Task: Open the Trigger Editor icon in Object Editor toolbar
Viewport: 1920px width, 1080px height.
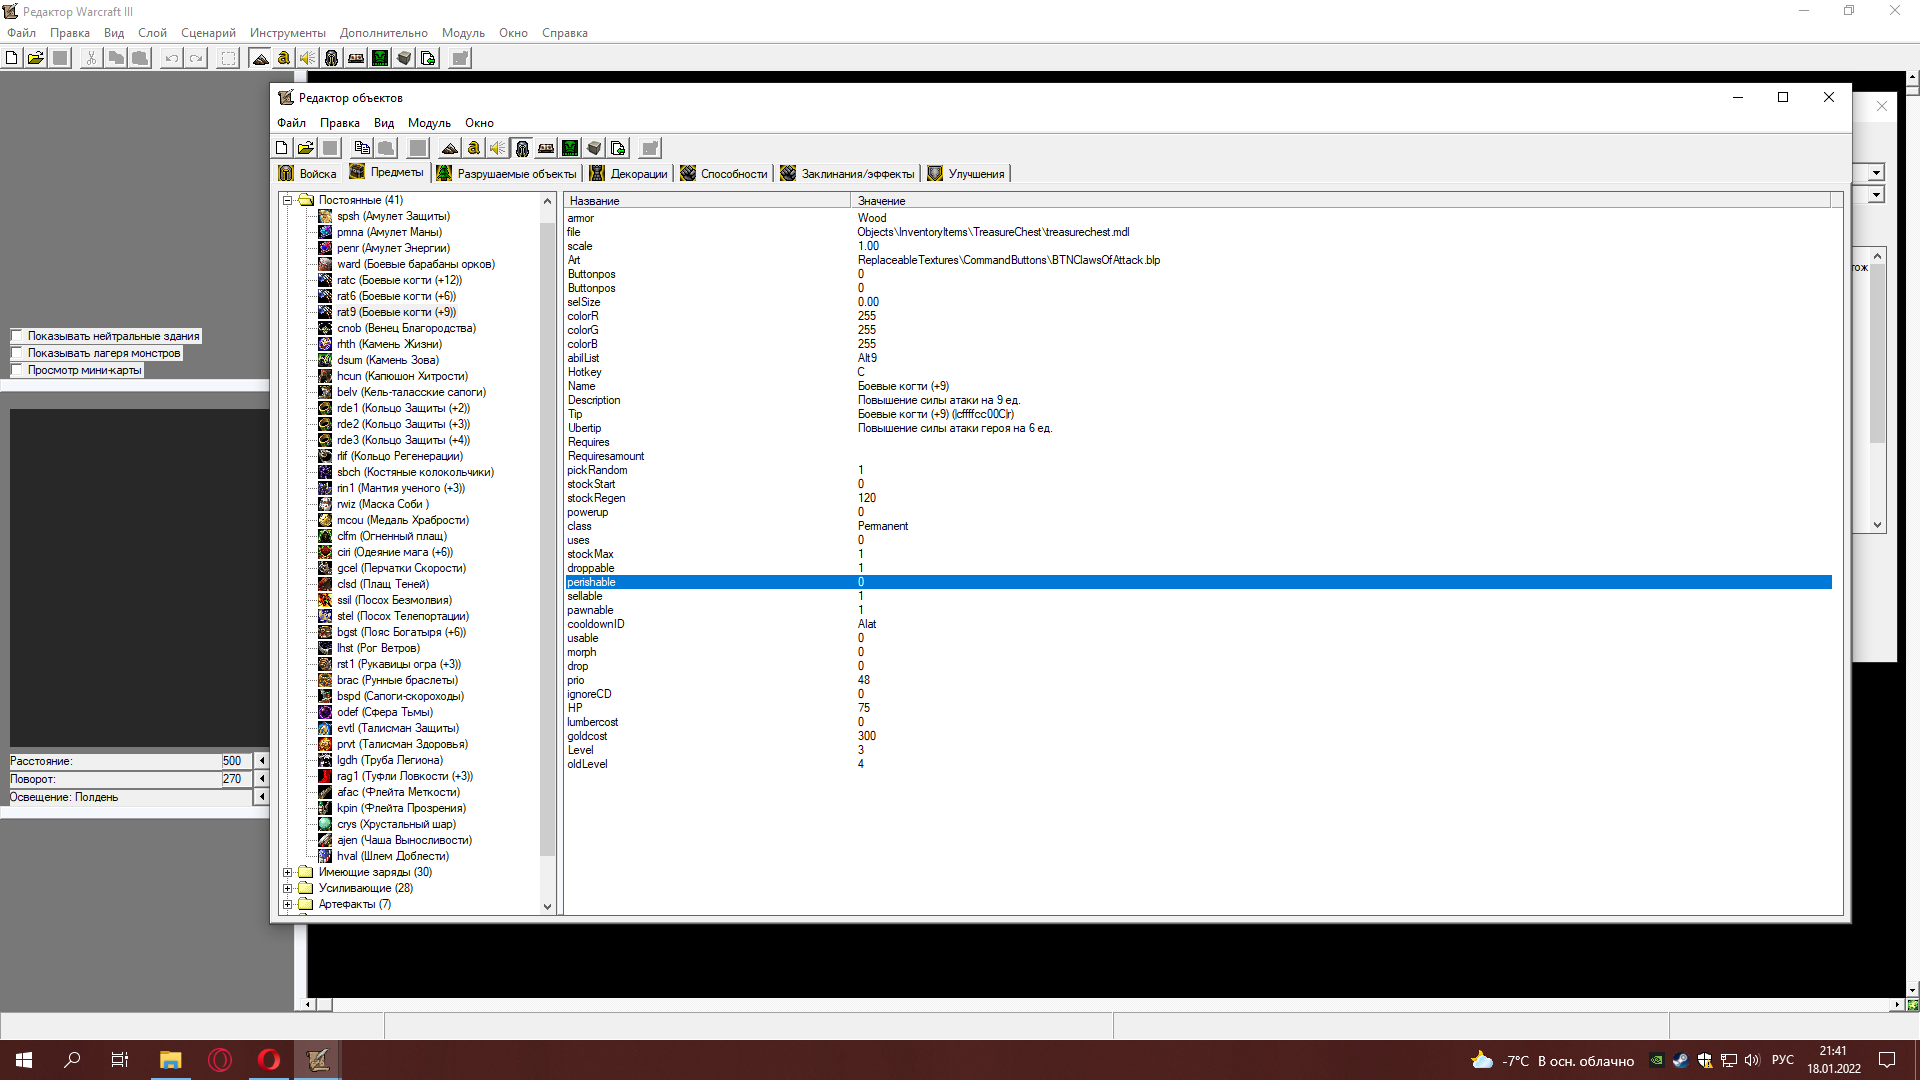Action: pos(474,148)
